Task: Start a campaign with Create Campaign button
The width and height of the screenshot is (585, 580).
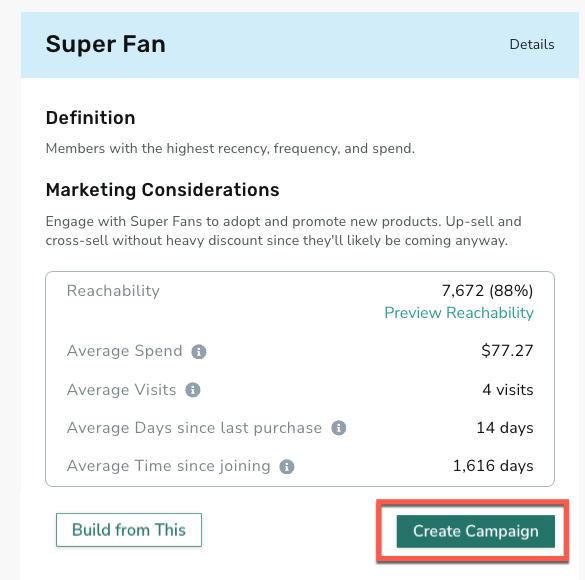Action: click(475, 531)
